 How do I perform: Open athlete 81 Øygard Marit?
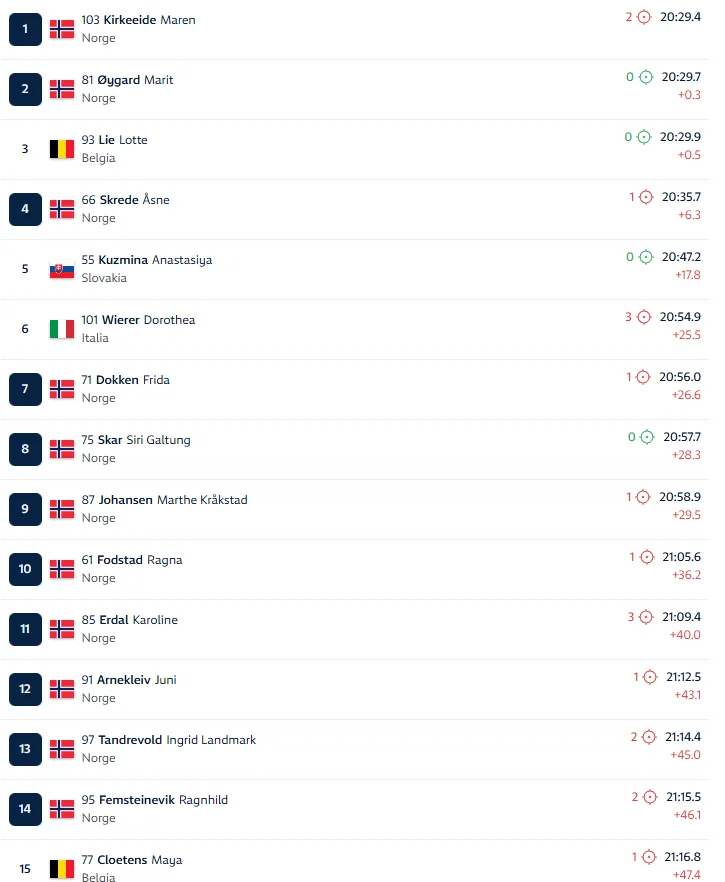tap(127, 80)
